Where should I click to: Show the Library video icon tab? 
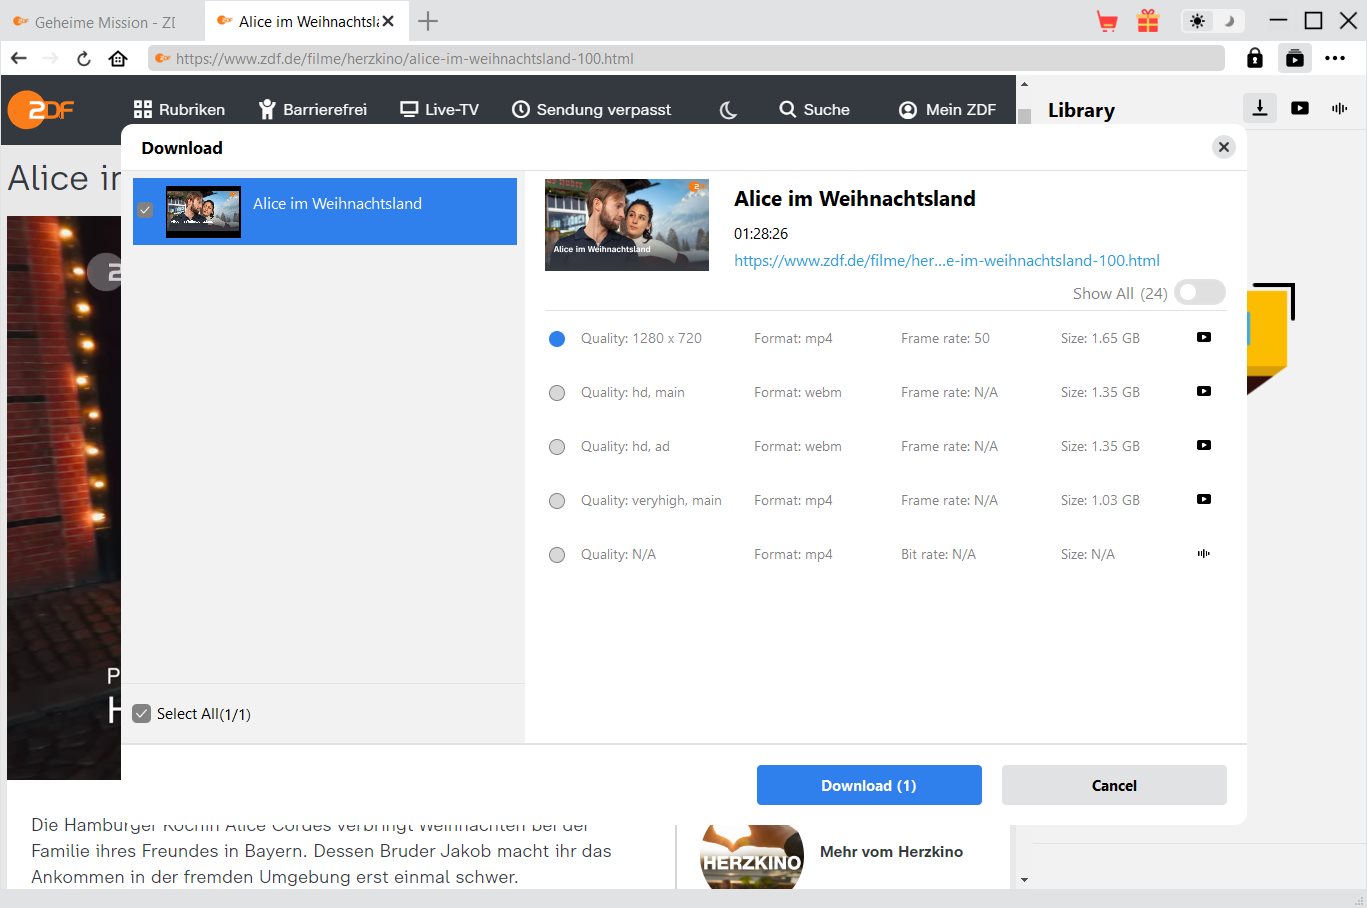1300,108
